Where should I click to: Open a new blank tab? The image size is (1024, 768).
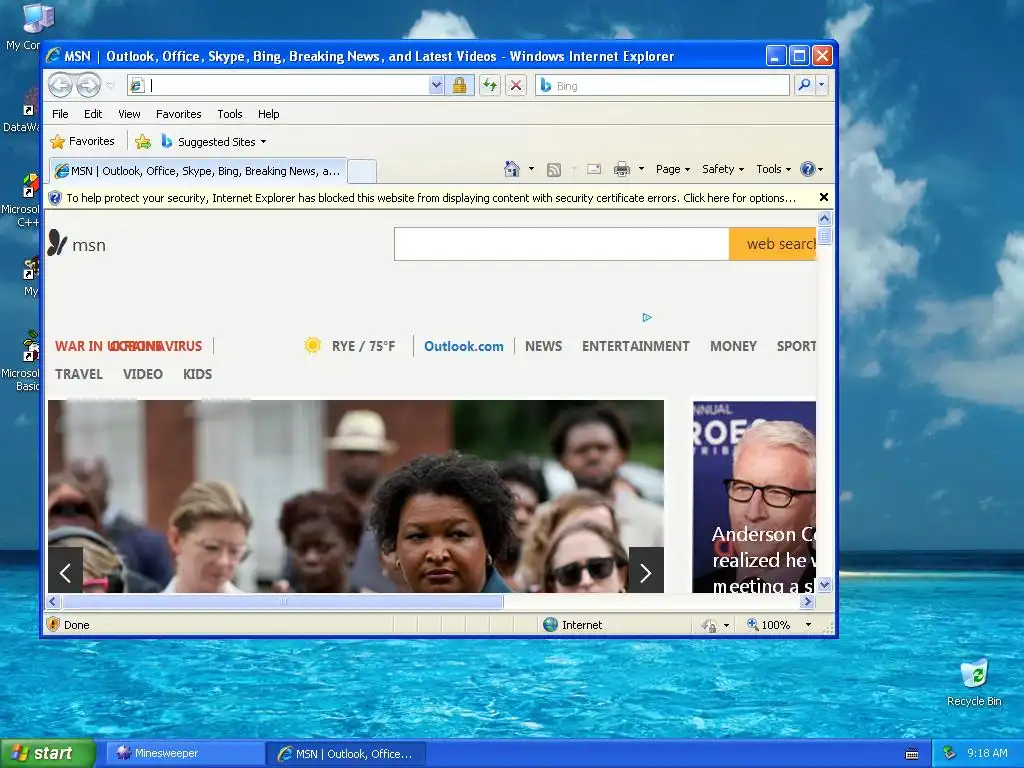(362, 171)
